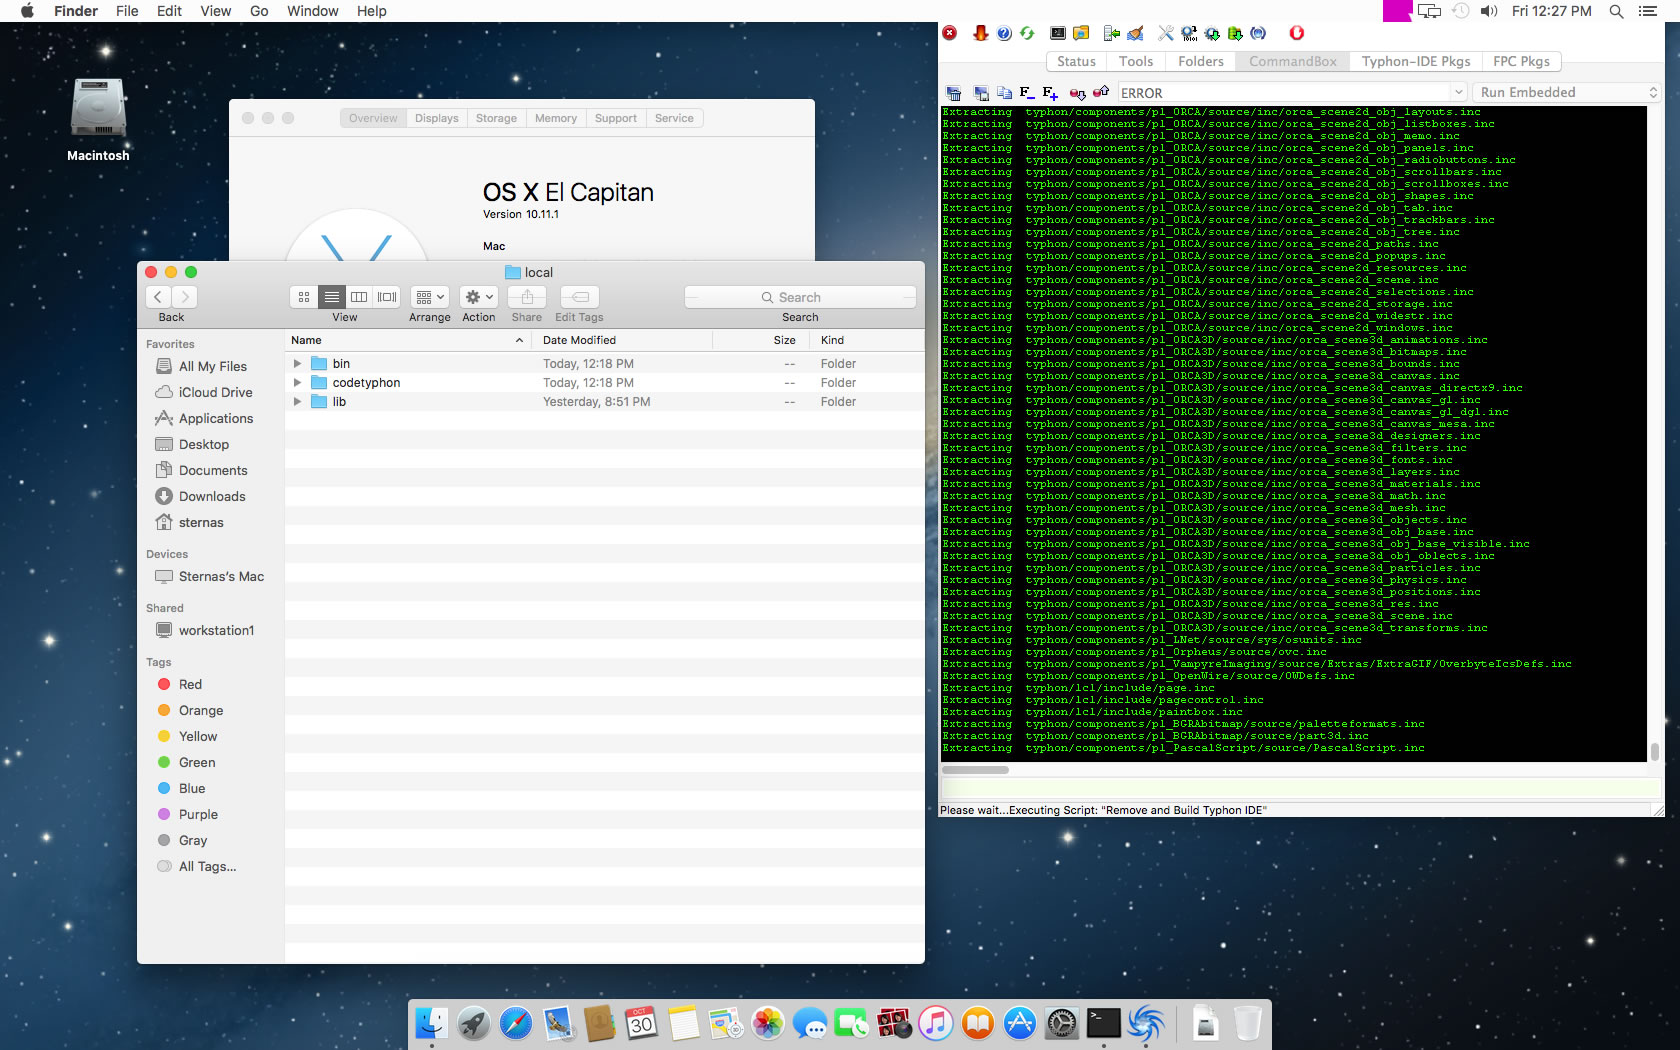Select the Green tag in sidebar
This screenshot has width=1680, height=1050.
click(197, 762)
